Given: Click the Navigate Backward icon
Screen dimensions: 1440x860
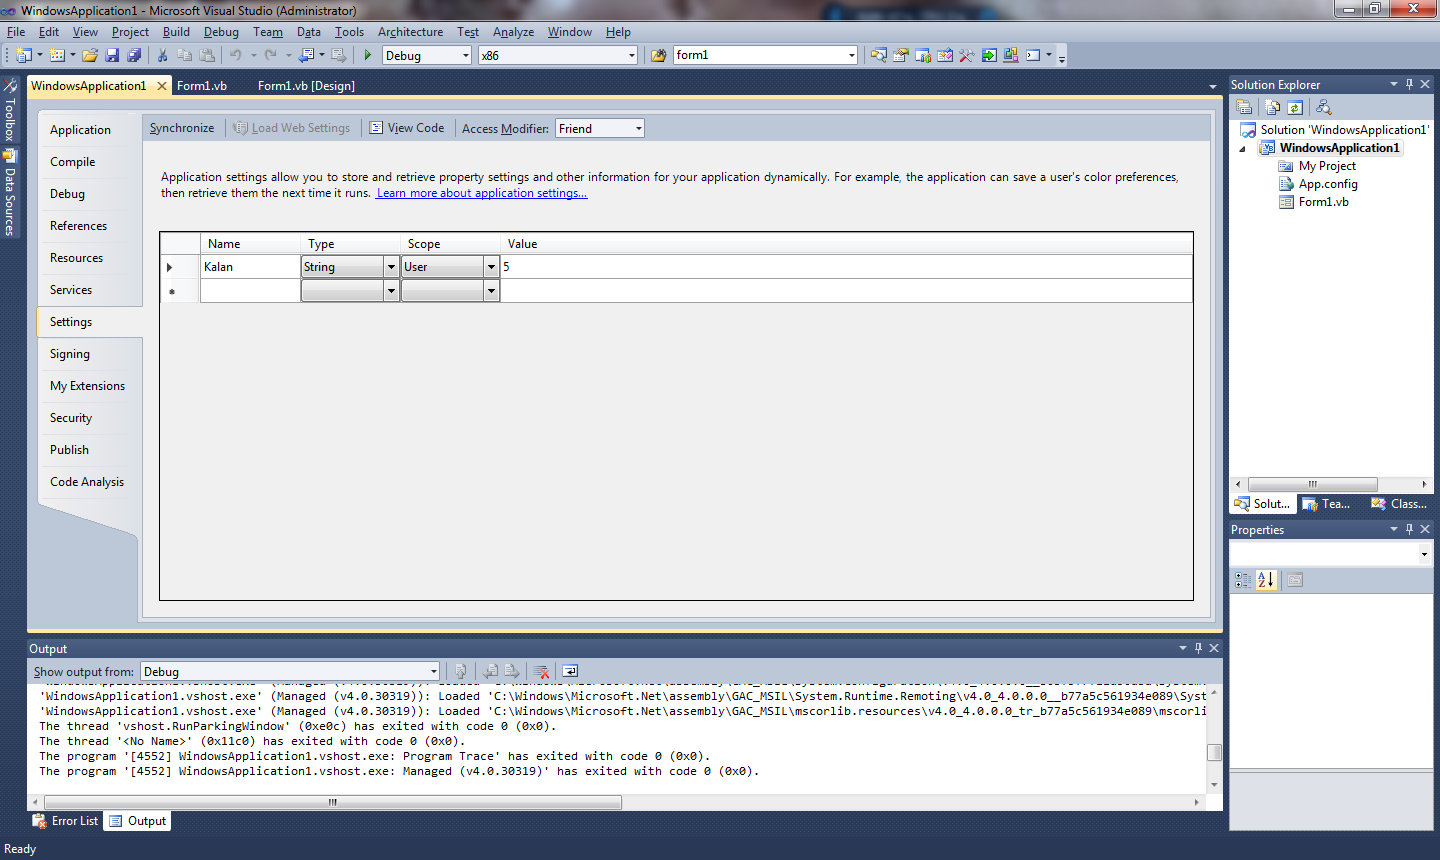Looking at the screenshot, I should 306,55.
